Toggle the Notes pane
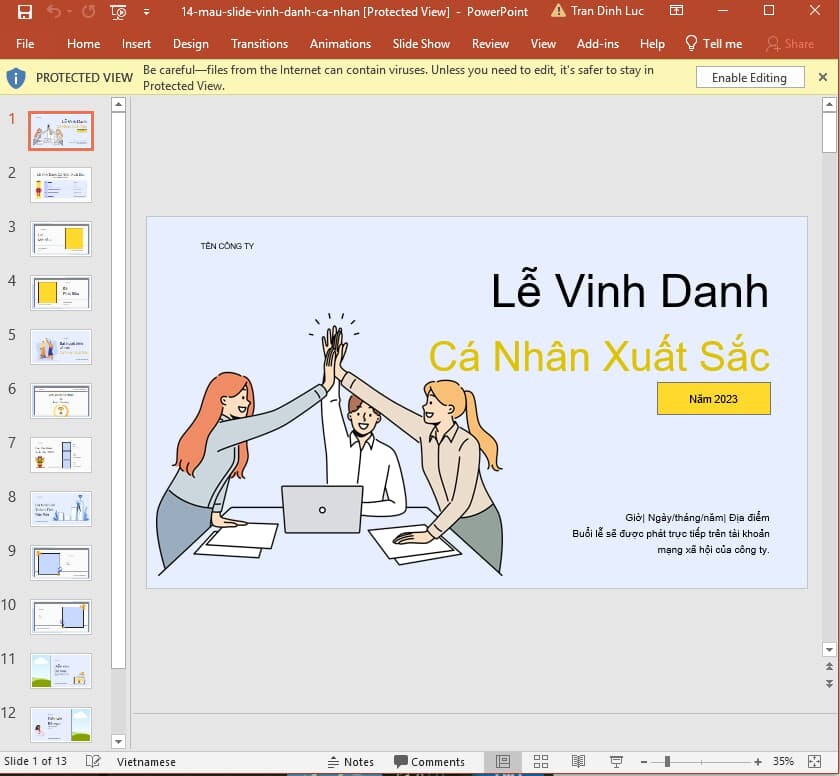Image resolution: width=840 pixels, height=776 pixels. [x=352, y=761]
